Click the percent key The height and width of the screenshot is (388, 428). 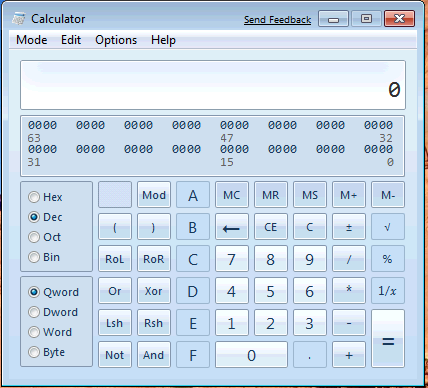388,259
